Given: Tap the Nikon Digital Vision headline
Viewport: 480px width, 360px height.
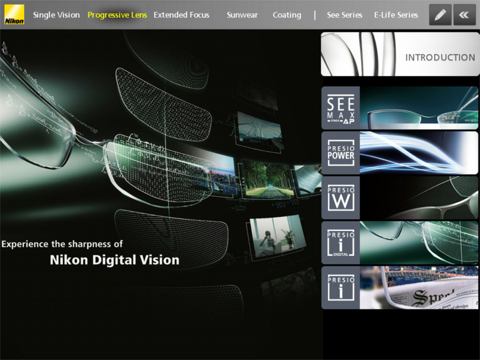Looking at the screenshot, I should tap(114, 260).
